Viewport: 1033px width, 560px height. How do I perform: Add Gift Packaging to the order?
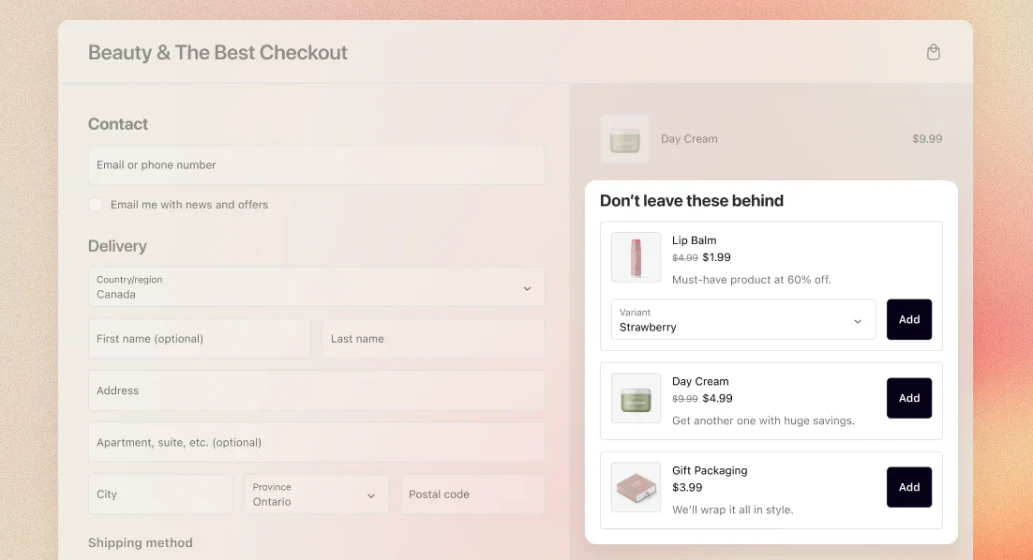pyautogui.click(x=909, y=487)
